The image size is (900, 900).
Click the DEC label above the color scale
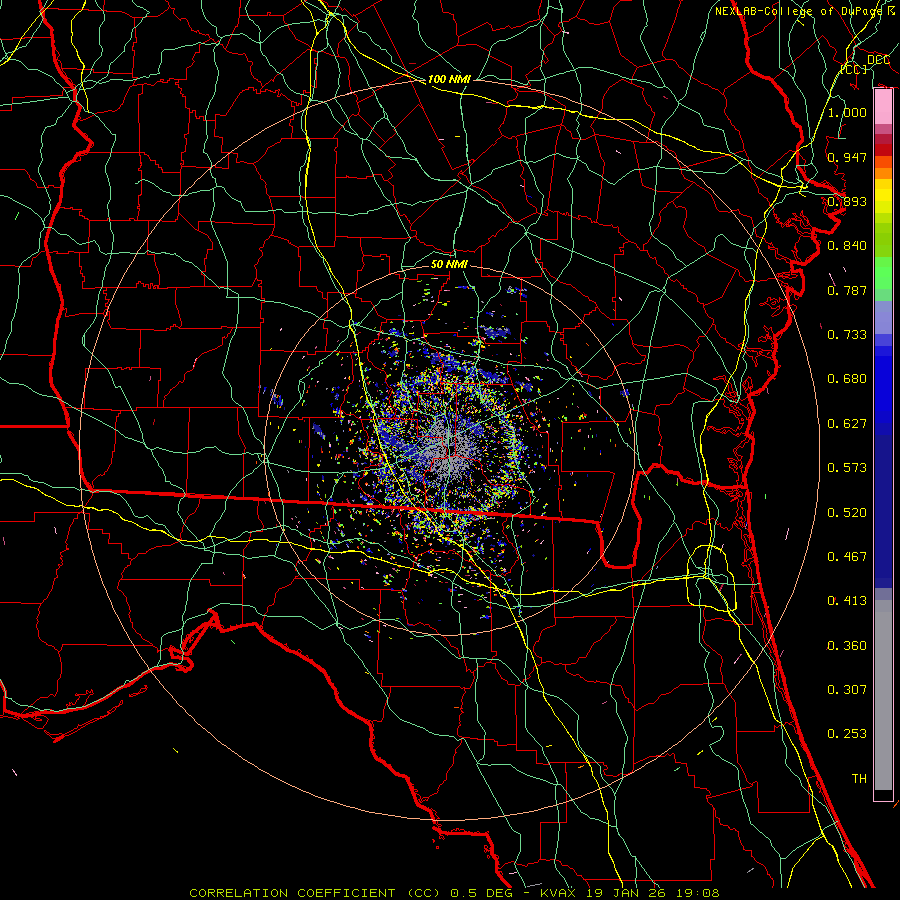click(878, 60)
